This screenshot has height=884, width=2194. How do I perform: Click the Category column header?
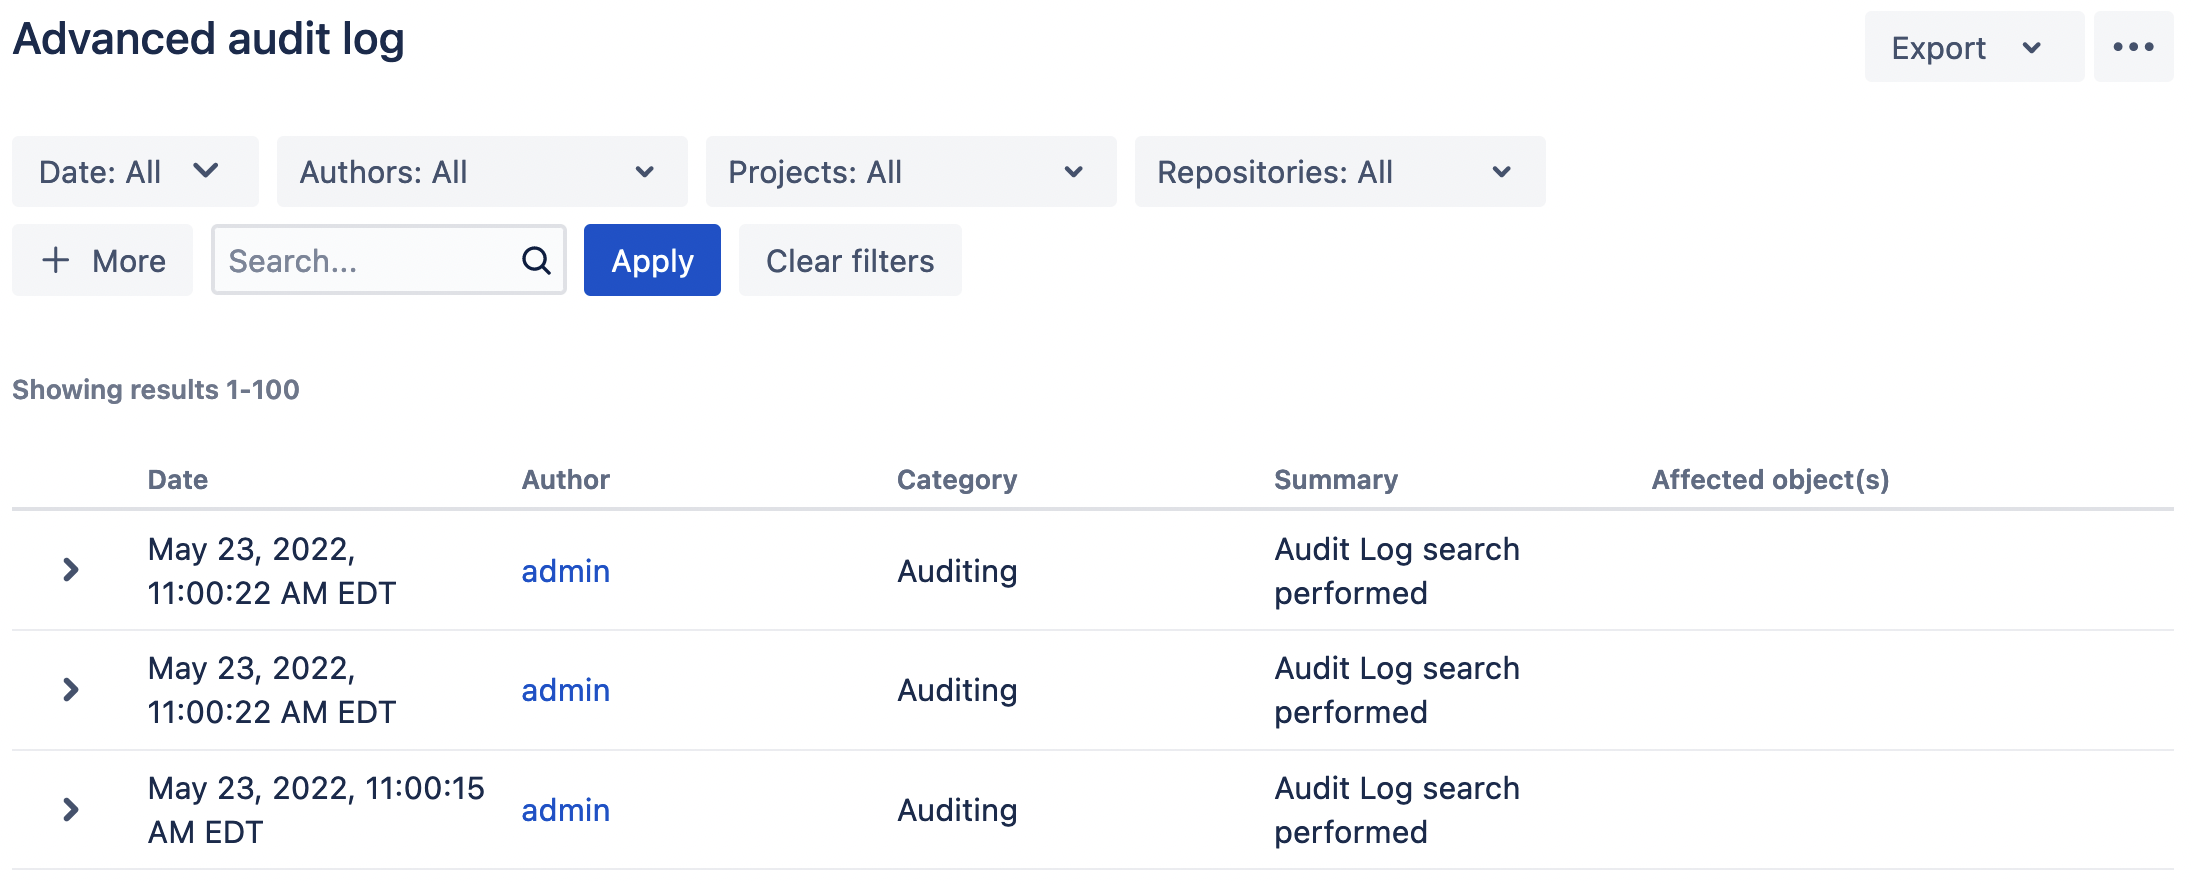point(956,480)
